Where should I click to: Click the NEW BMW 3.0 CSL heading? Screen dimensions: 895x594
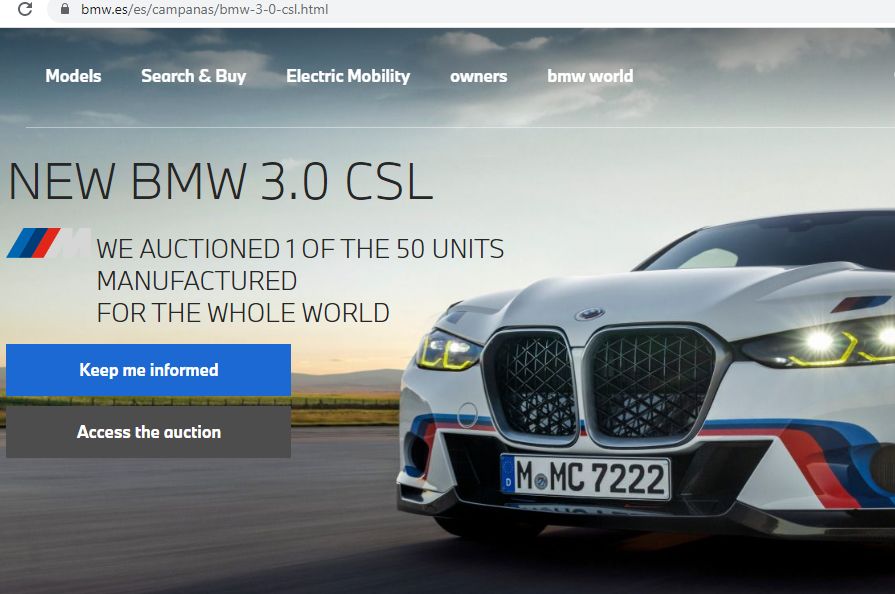[x=220, y=181]
